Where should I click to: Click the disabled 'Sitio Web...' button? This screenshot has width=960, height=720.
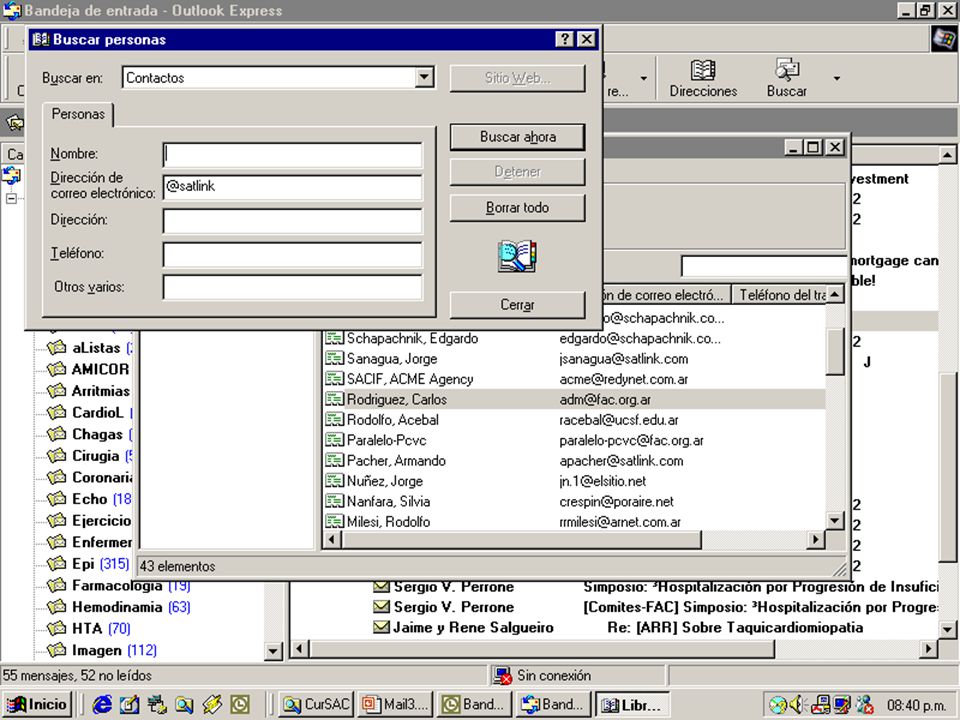517,78
